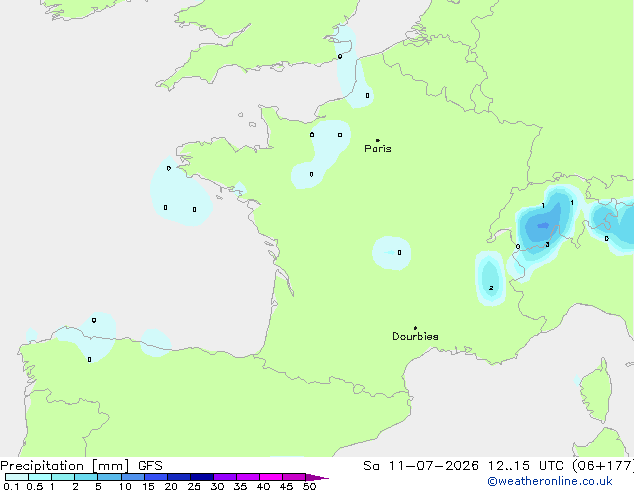Image resolution: width=634 pixels, height=490 pixels.
Task: Click the Paris city label
Action: pyautogui.click(x=378, y=149)
